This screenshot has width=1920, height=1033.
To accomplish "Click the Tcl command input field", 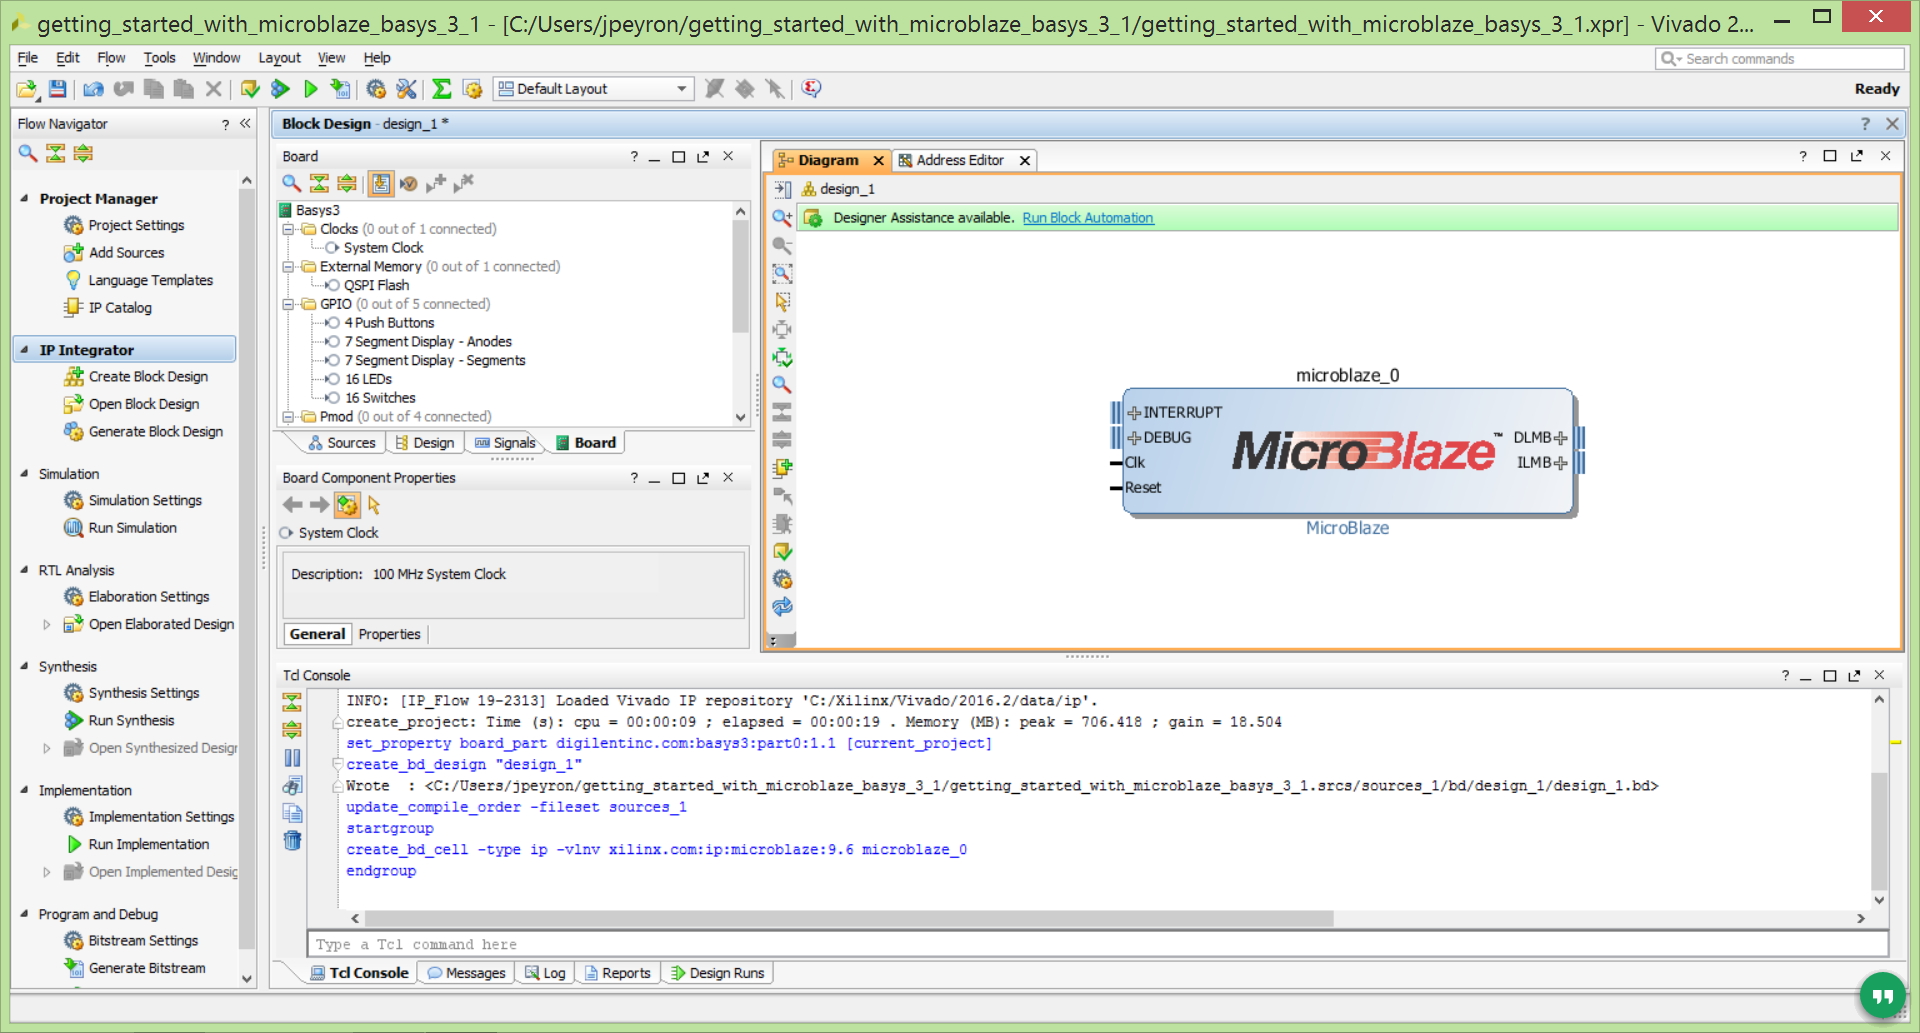I will (1097, 945).
